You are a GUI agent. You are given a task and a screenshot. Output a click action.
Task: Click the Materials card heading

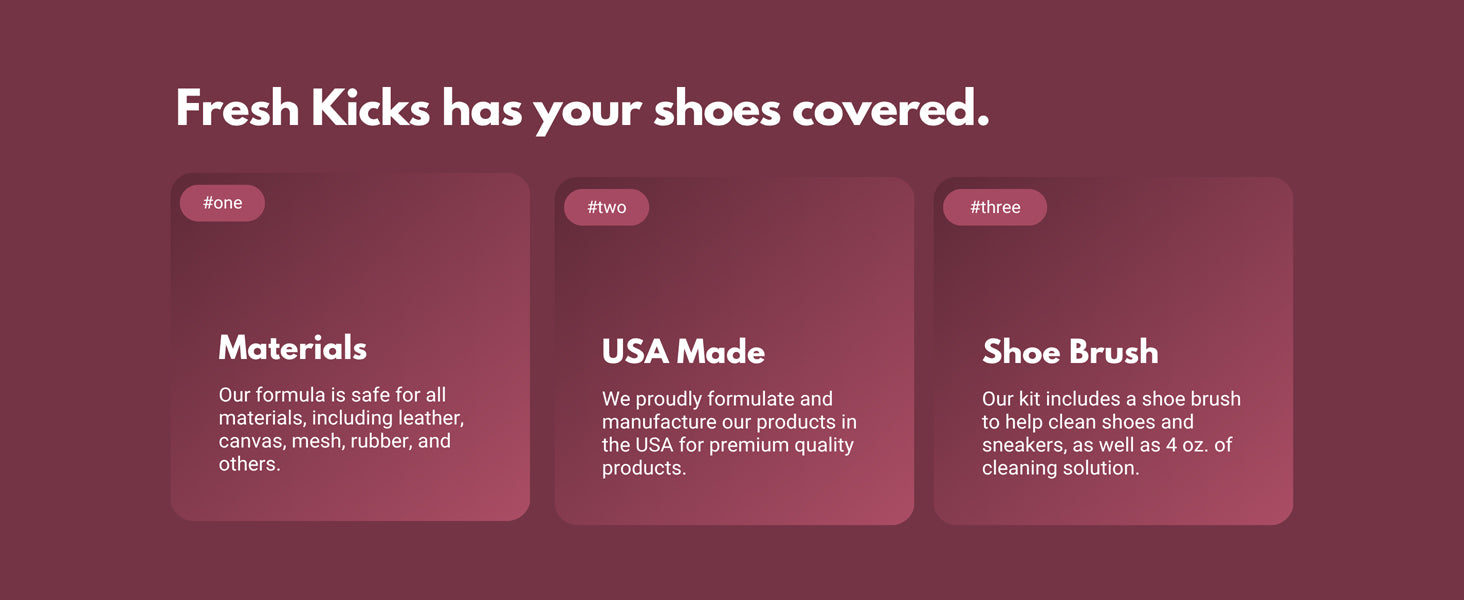292,348
